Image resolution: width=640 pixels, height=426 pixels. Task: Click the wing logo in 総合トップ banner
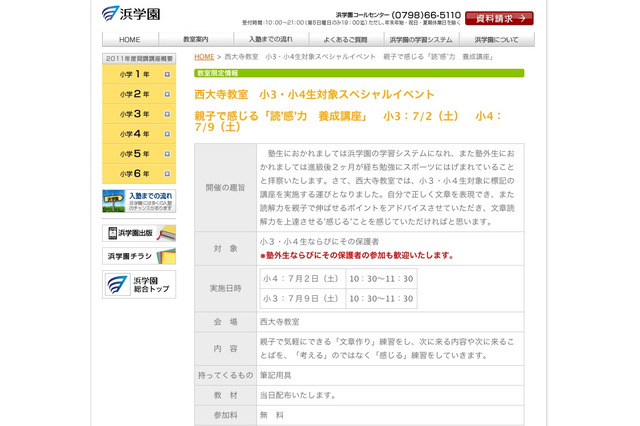pos(117,284)
